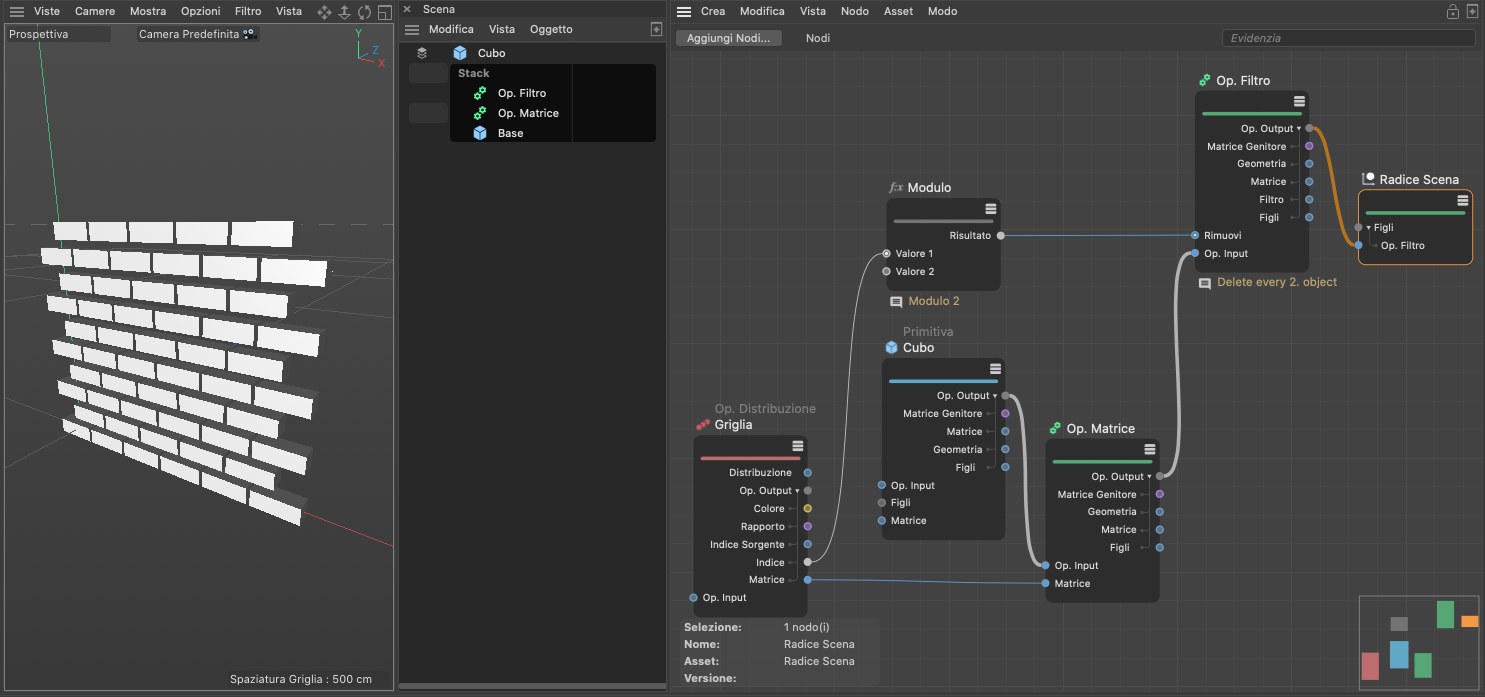Click the Rimuovi input port on Op. Filtro
Viewport: 1485px width, 697px height.
point(1195,236)
